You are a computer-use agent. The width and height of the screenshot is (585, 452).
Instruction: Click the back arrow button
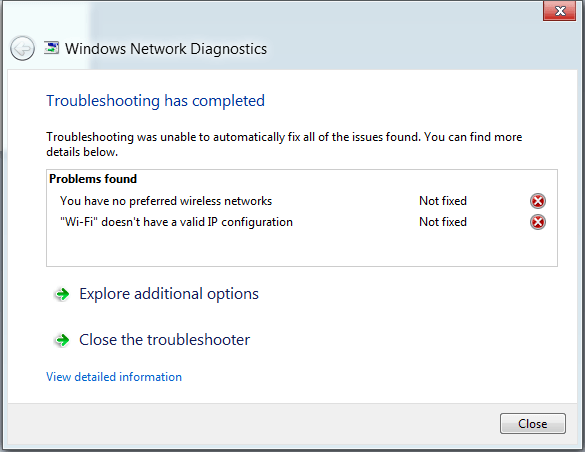(x=22, y=48)
